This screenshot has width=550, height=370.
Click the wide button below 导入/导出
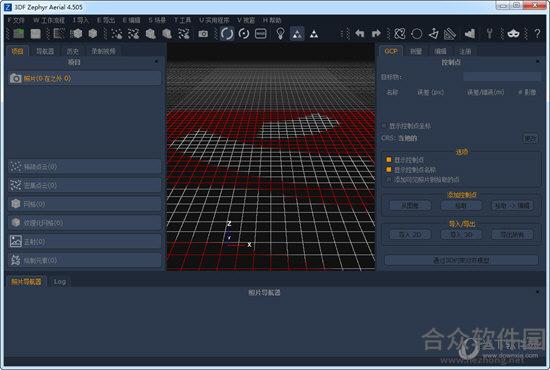pyautogui.click(x=461, y=260)
